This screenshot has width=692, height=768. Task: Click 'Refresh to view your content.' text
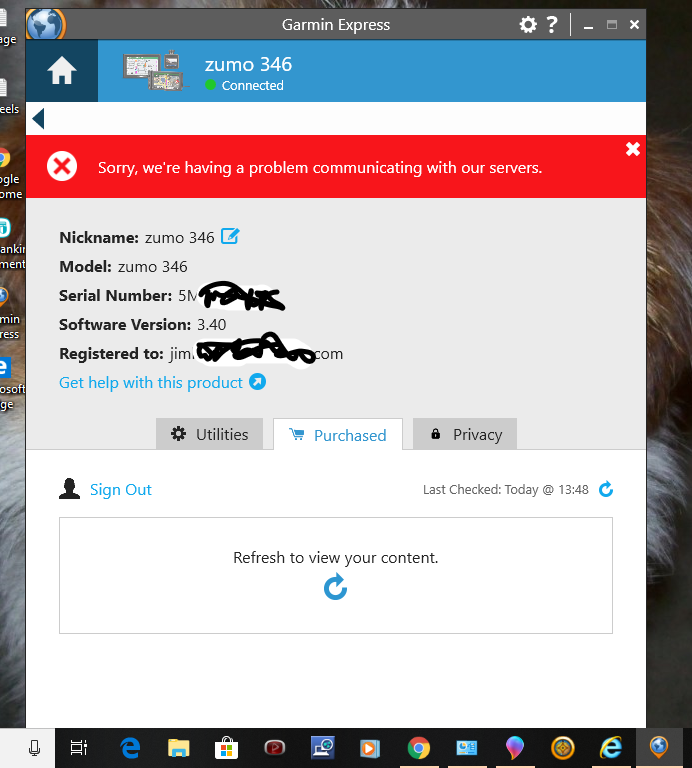coord(336,557)
